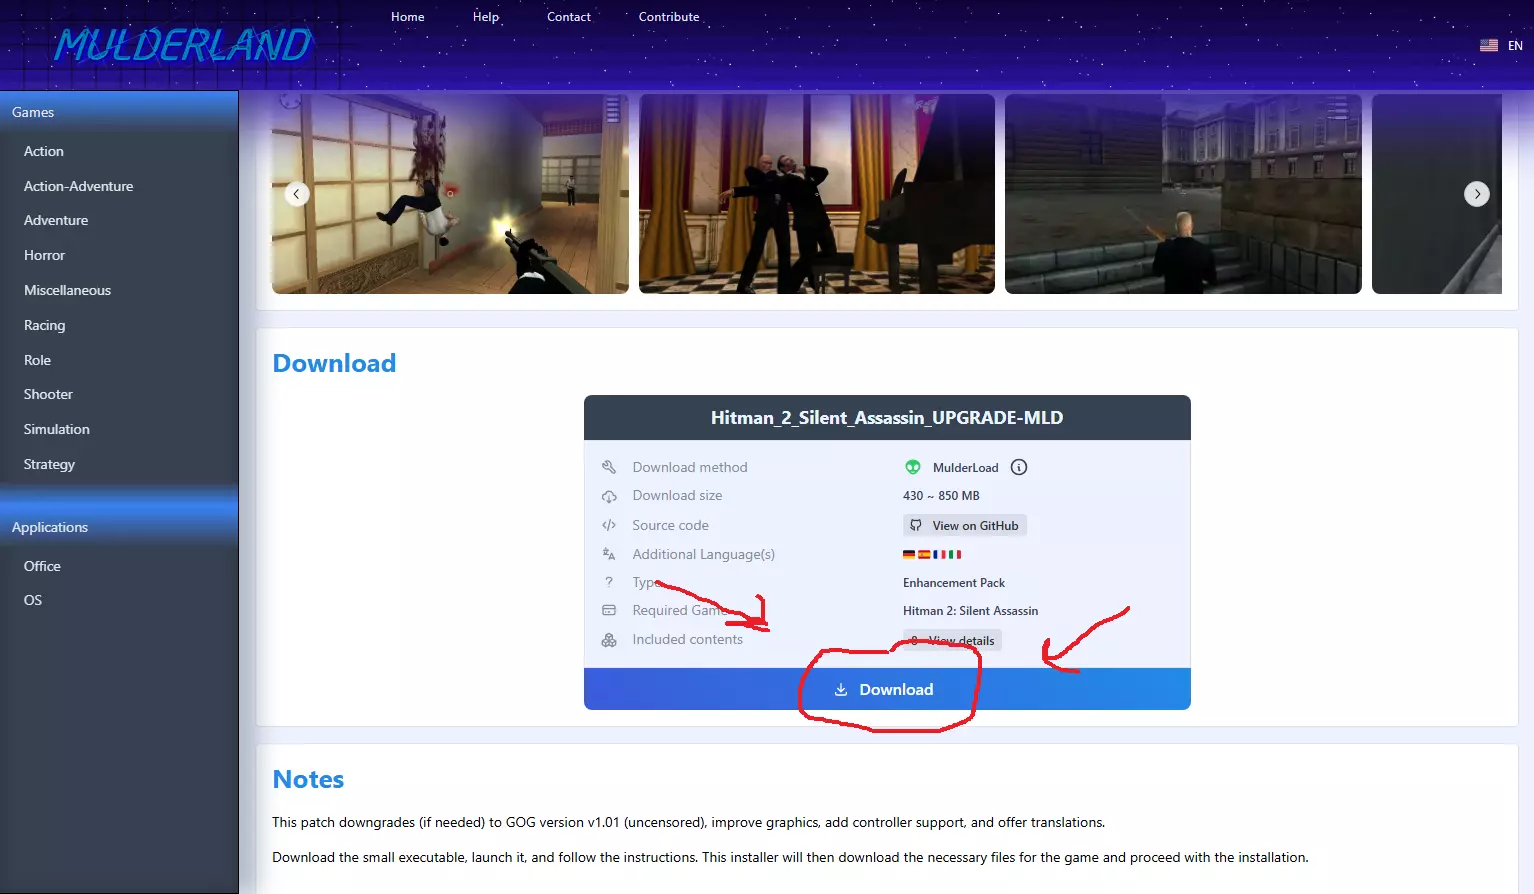Click the note starting "This patch downgrades"

688,822
